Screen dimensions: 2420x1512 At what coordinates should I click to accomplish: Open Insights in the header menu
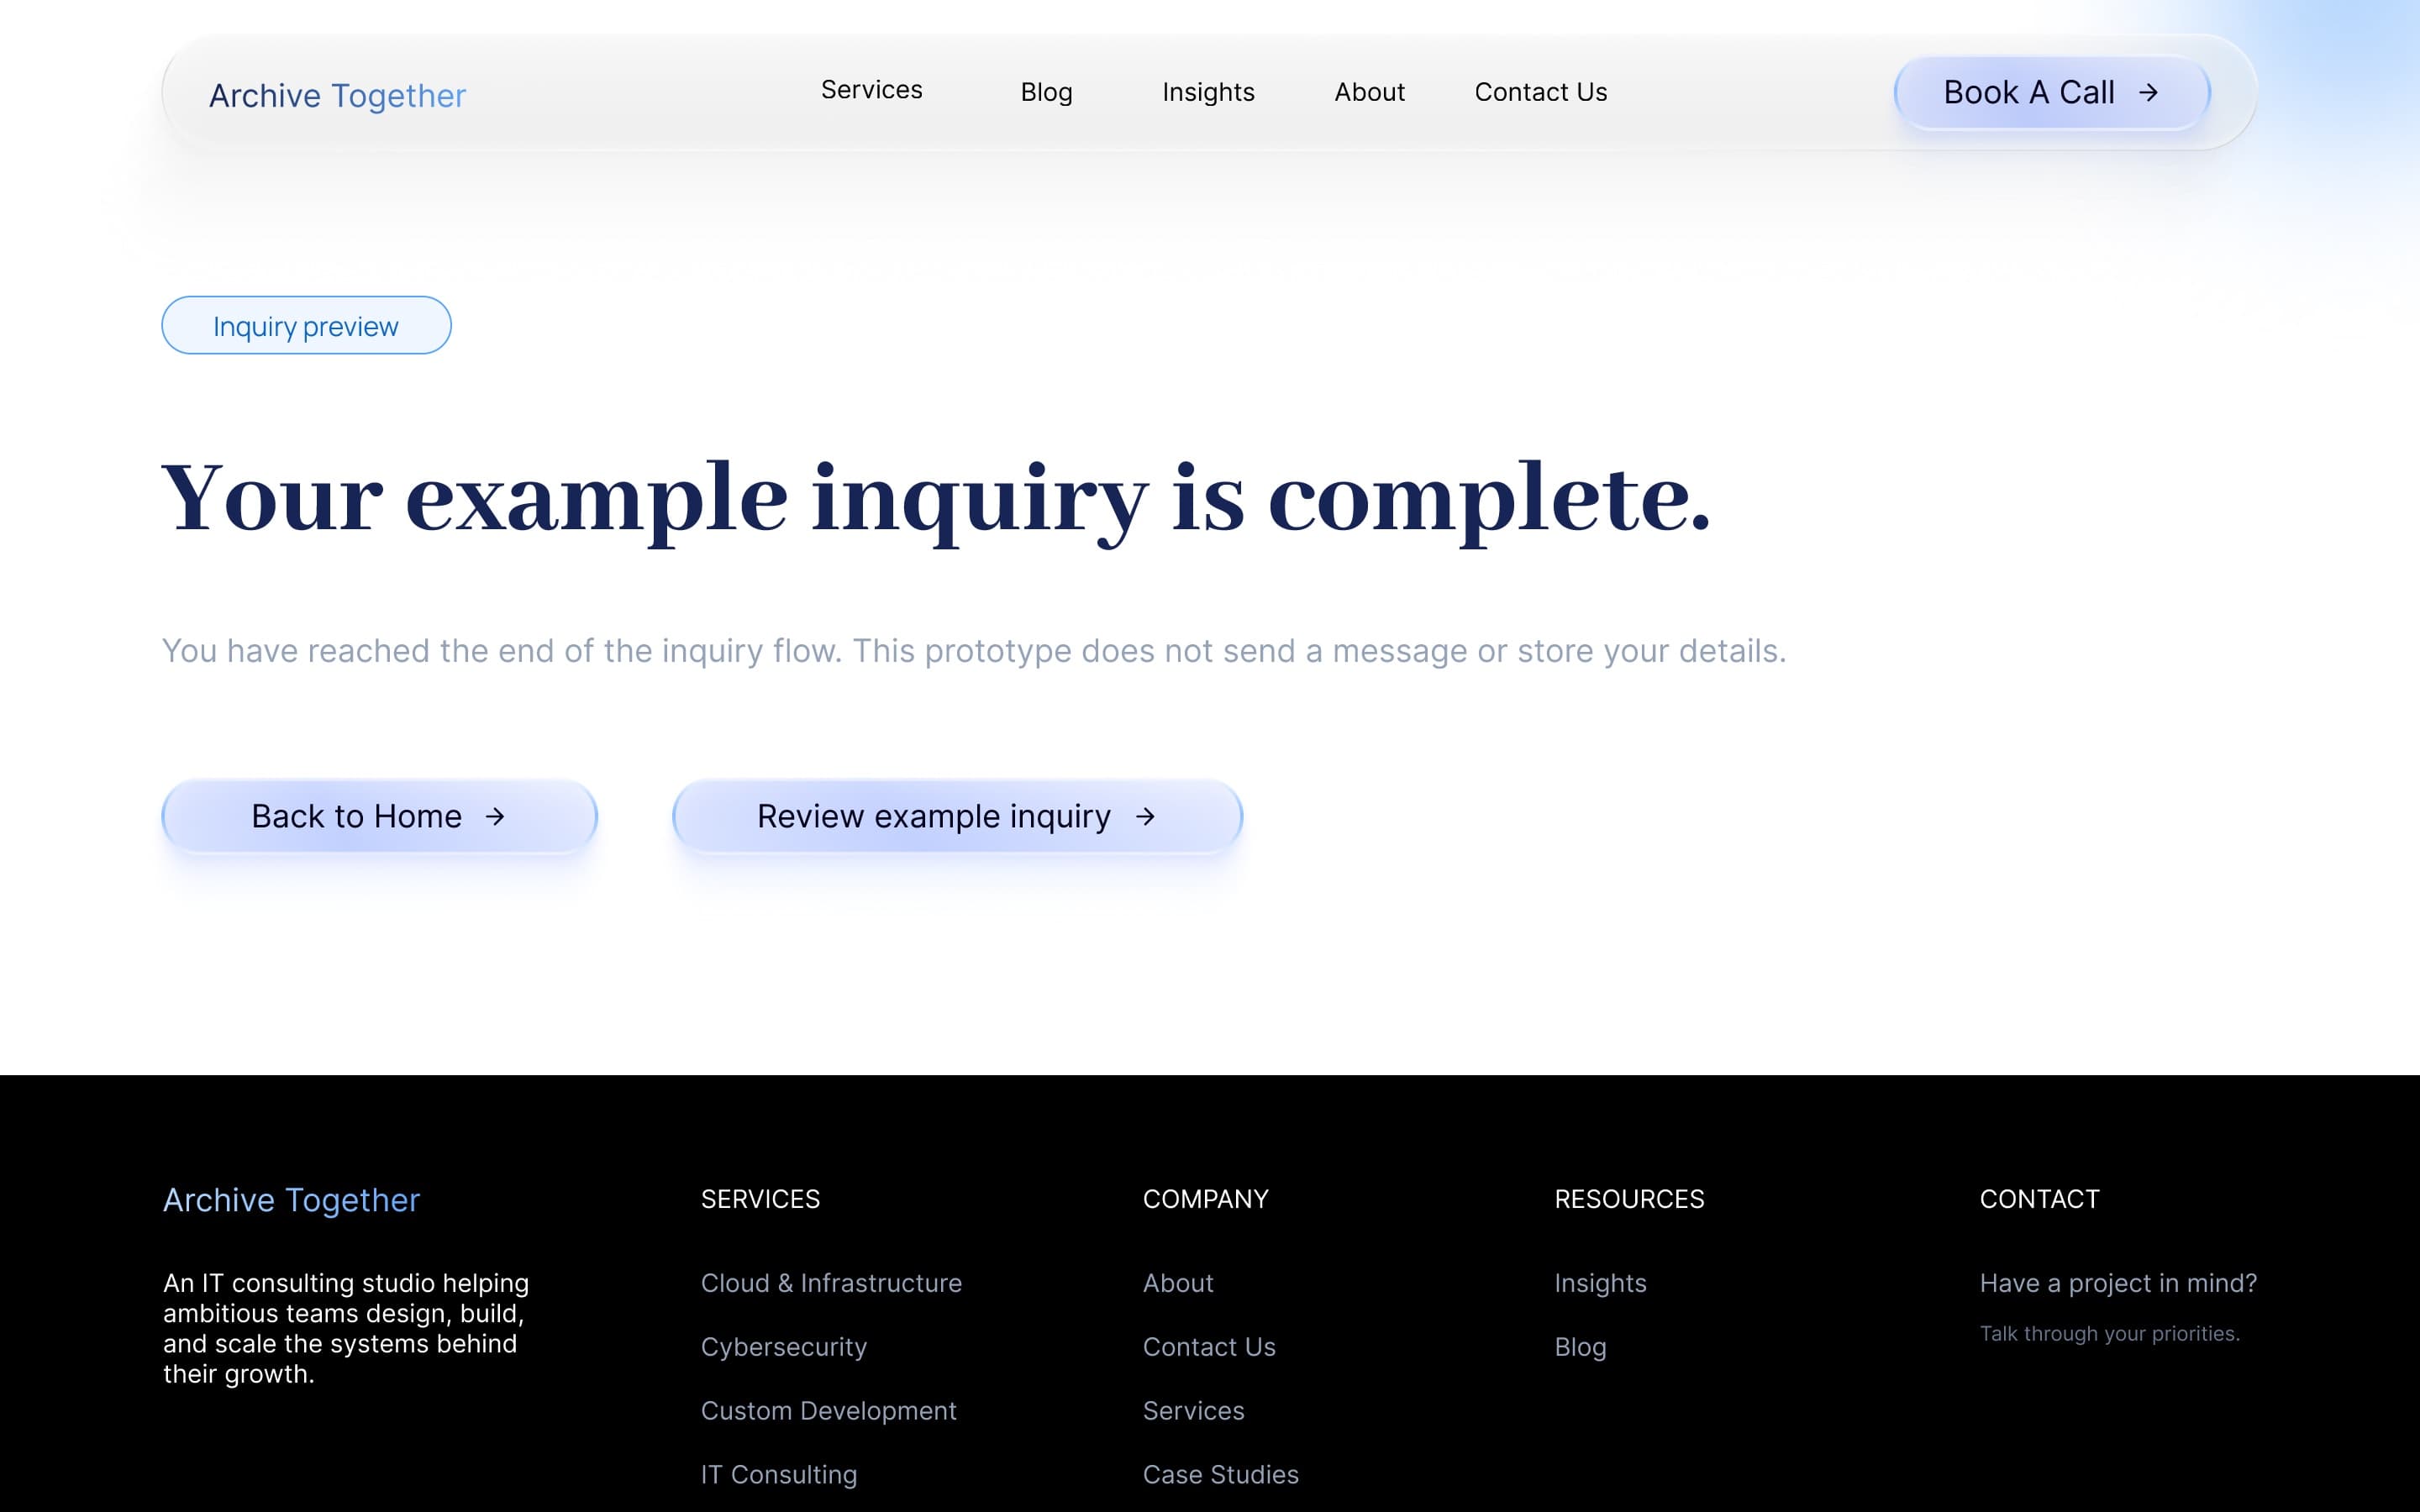point(1208,92)
